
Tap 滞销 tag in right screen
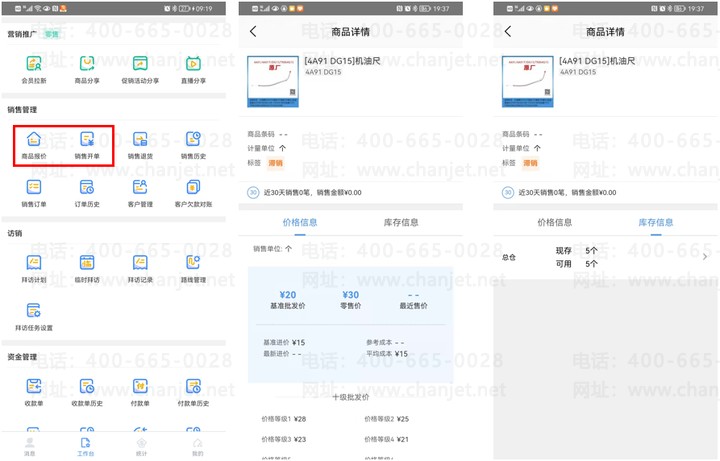(530, 163)
